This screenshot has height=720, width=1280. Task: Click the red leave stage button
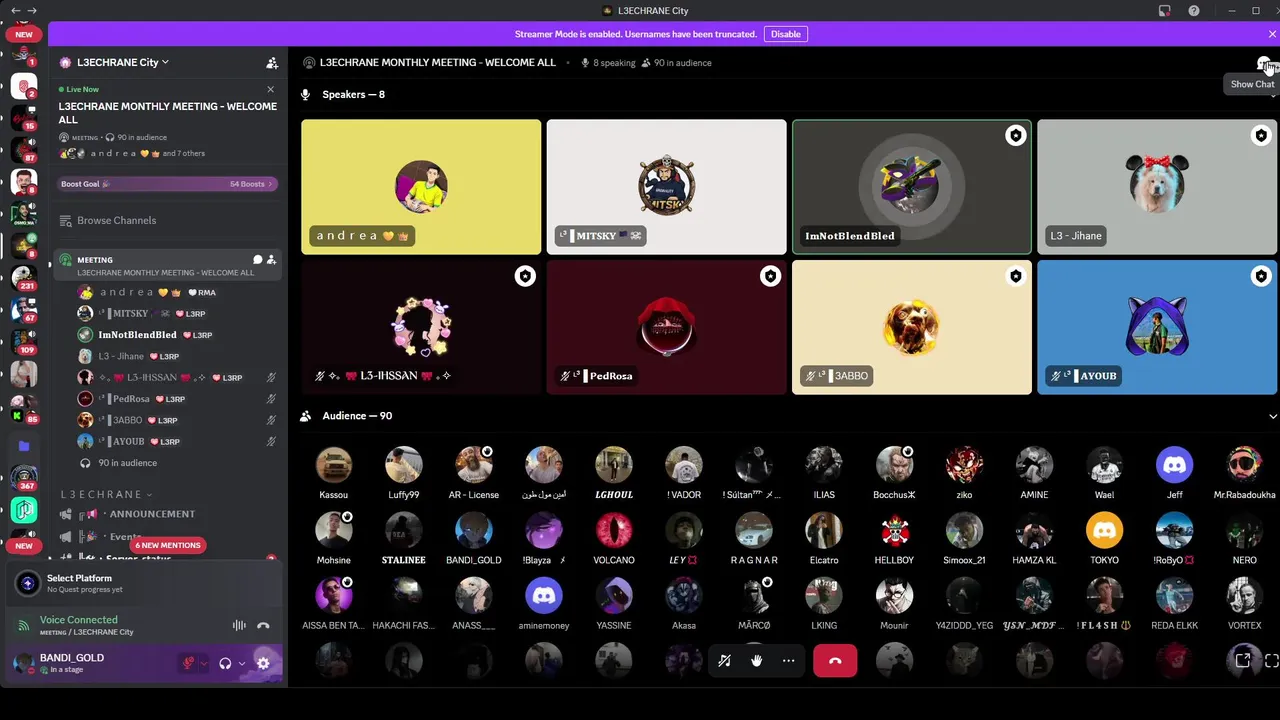835,661
